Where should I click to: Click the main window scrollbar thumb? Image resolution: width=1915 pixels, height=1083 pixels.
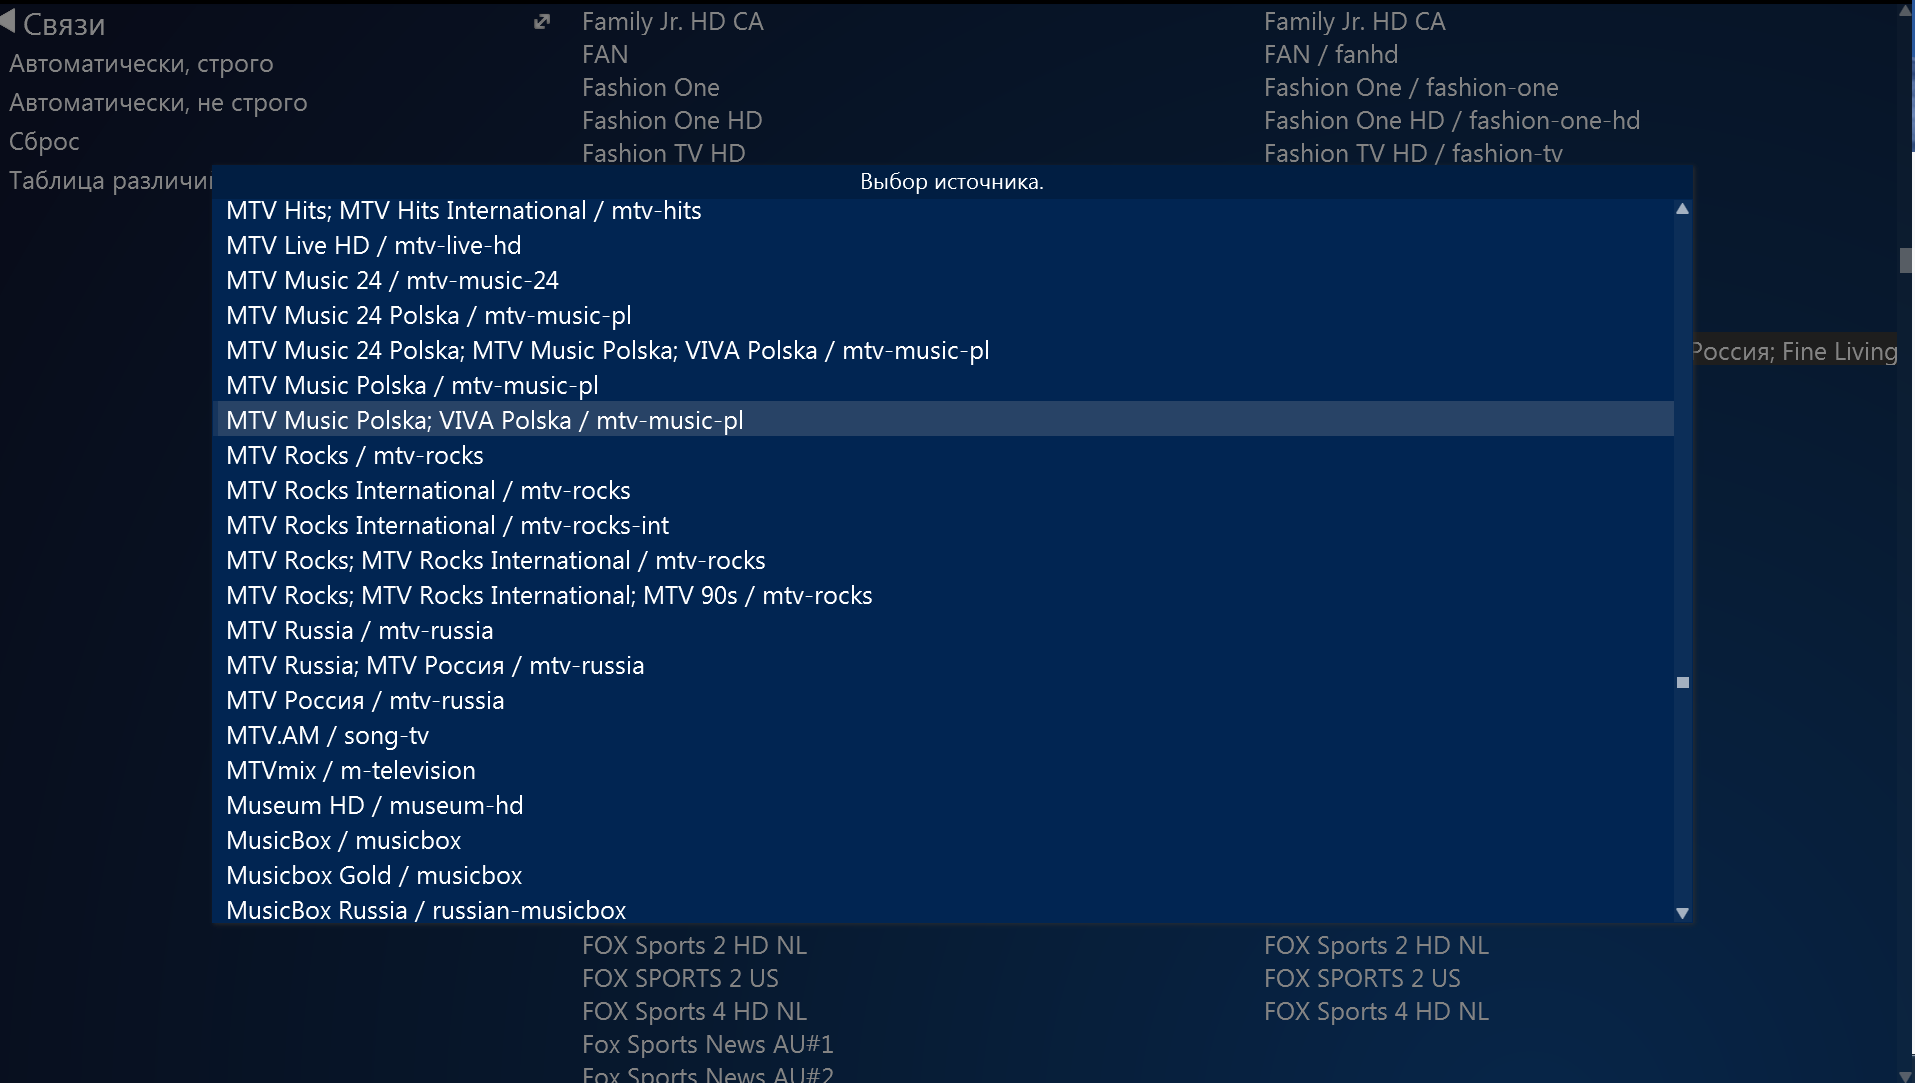(1905, 260)
